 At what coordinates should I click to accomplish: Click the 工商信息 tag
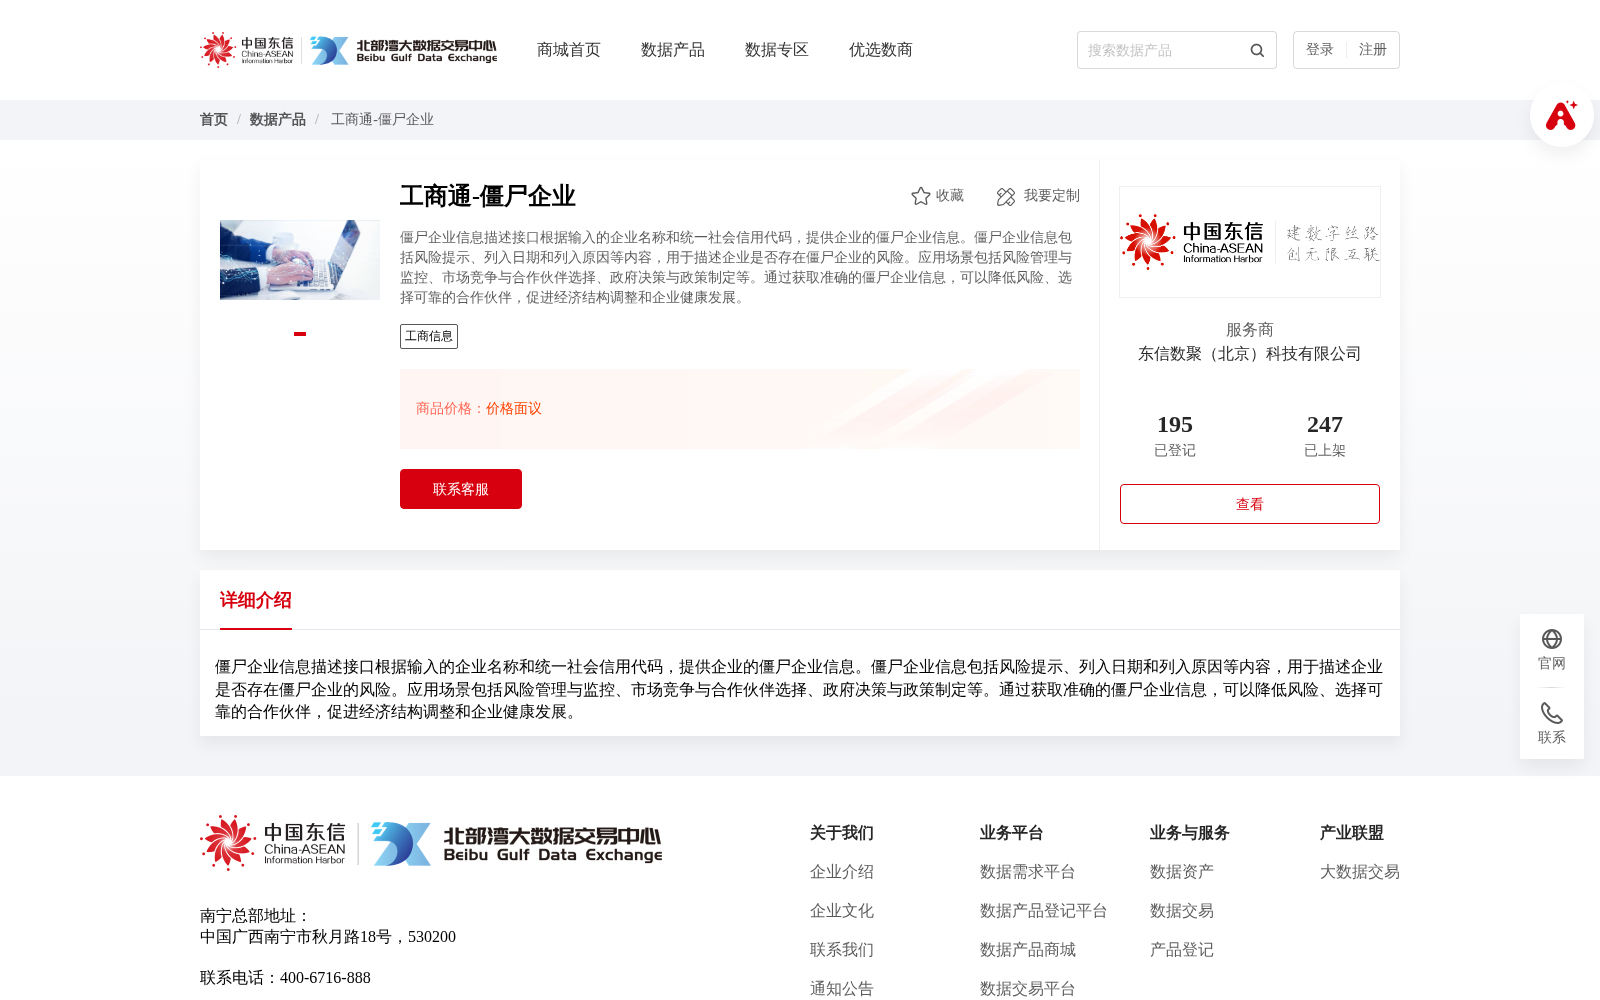click(x=429, y=336)
